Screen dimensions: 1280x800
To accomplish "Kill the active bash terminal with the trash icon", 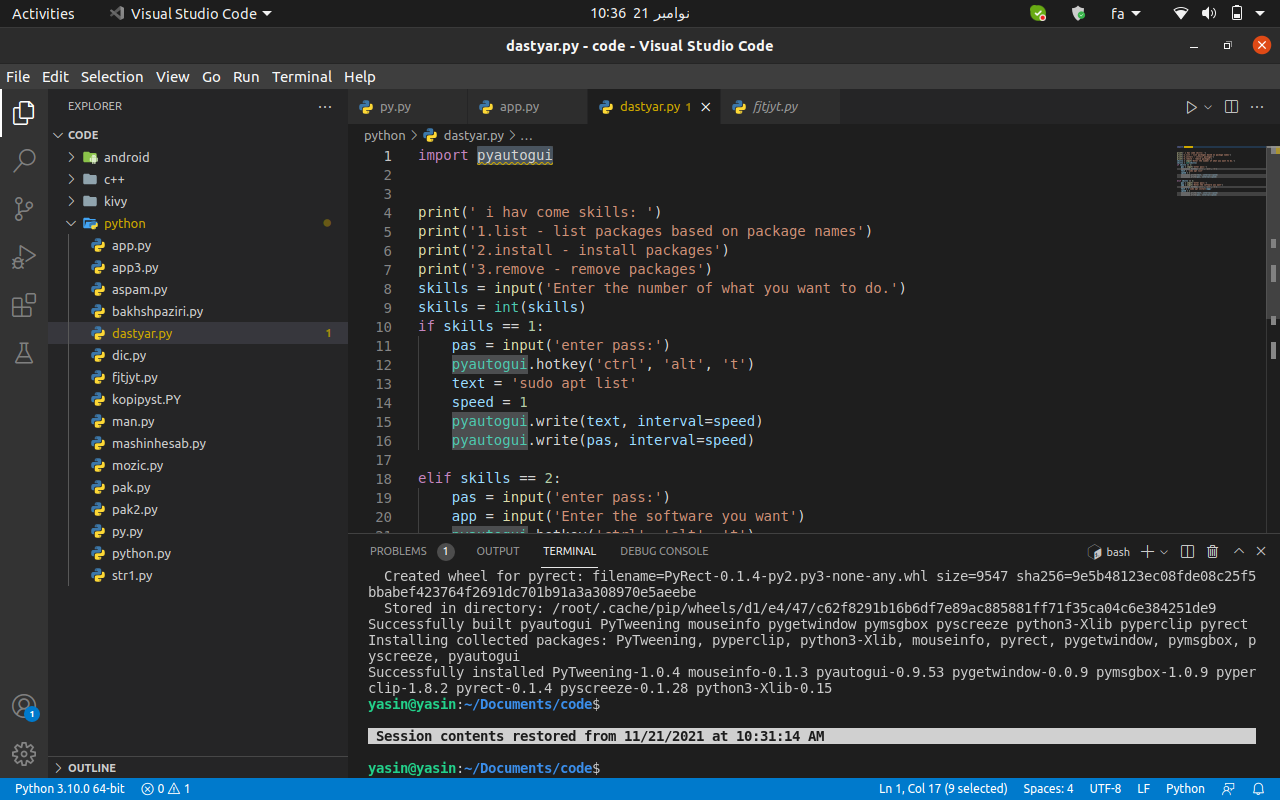I will pos(1212,551).
